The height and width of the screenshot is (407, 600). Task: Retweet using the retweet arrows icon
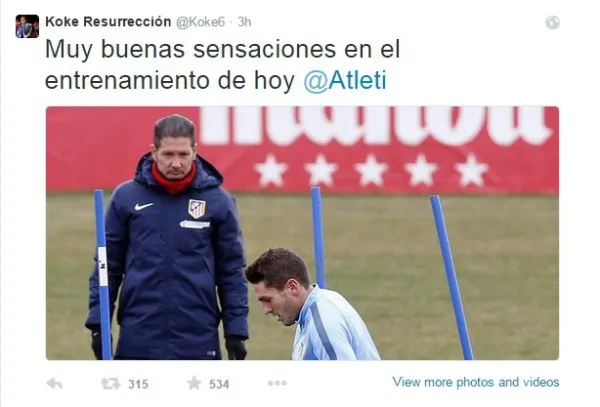(110, 383)
